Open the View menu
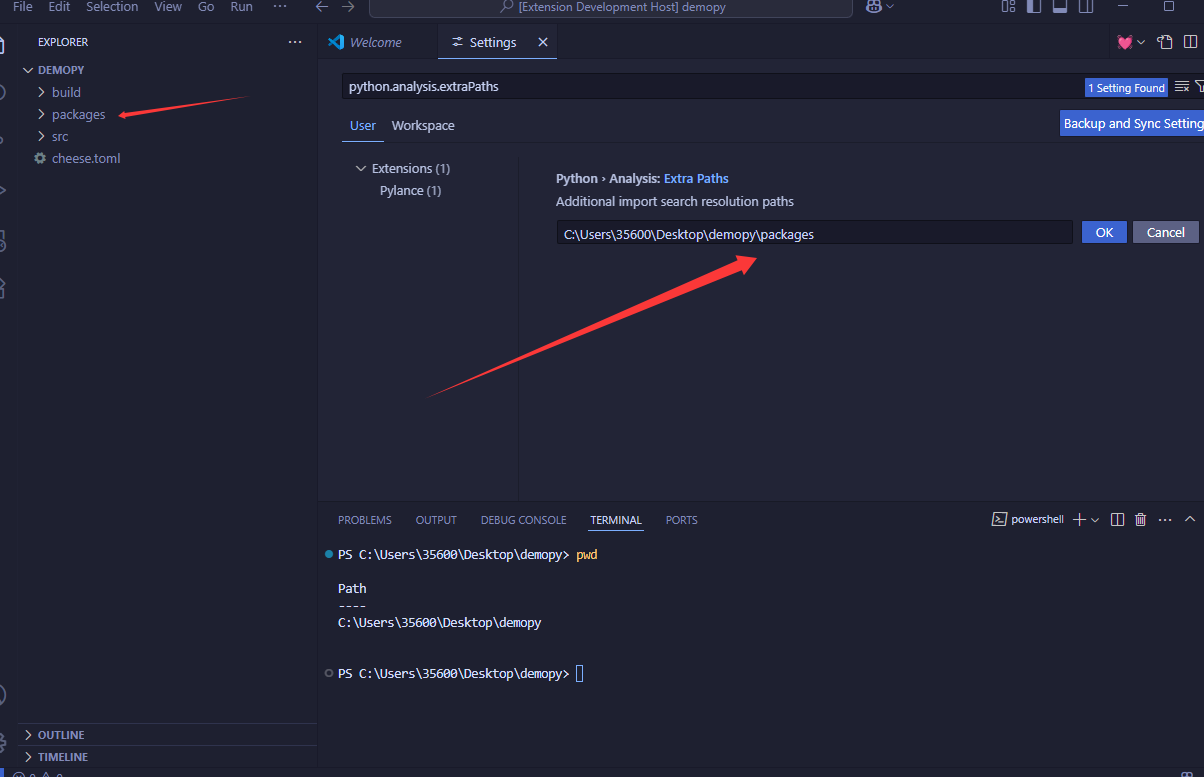This screenshot has width=1204, height=777. pos(168,6)
